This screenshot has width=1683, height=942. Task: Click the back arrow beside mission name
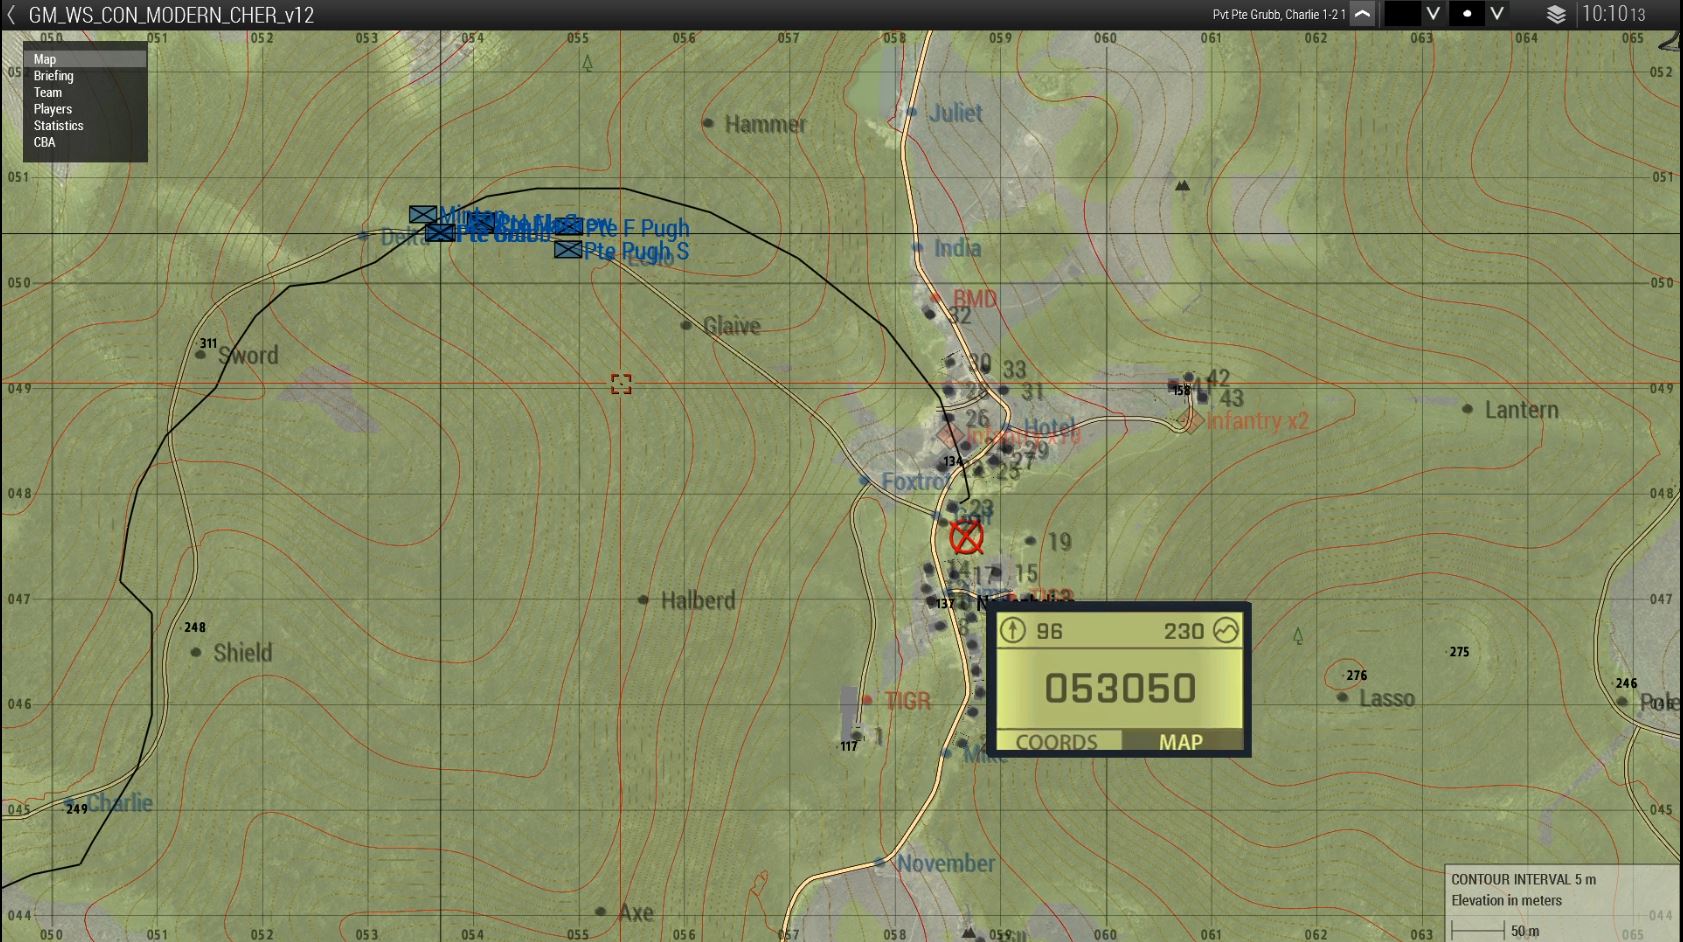click(x=12, y=15)
